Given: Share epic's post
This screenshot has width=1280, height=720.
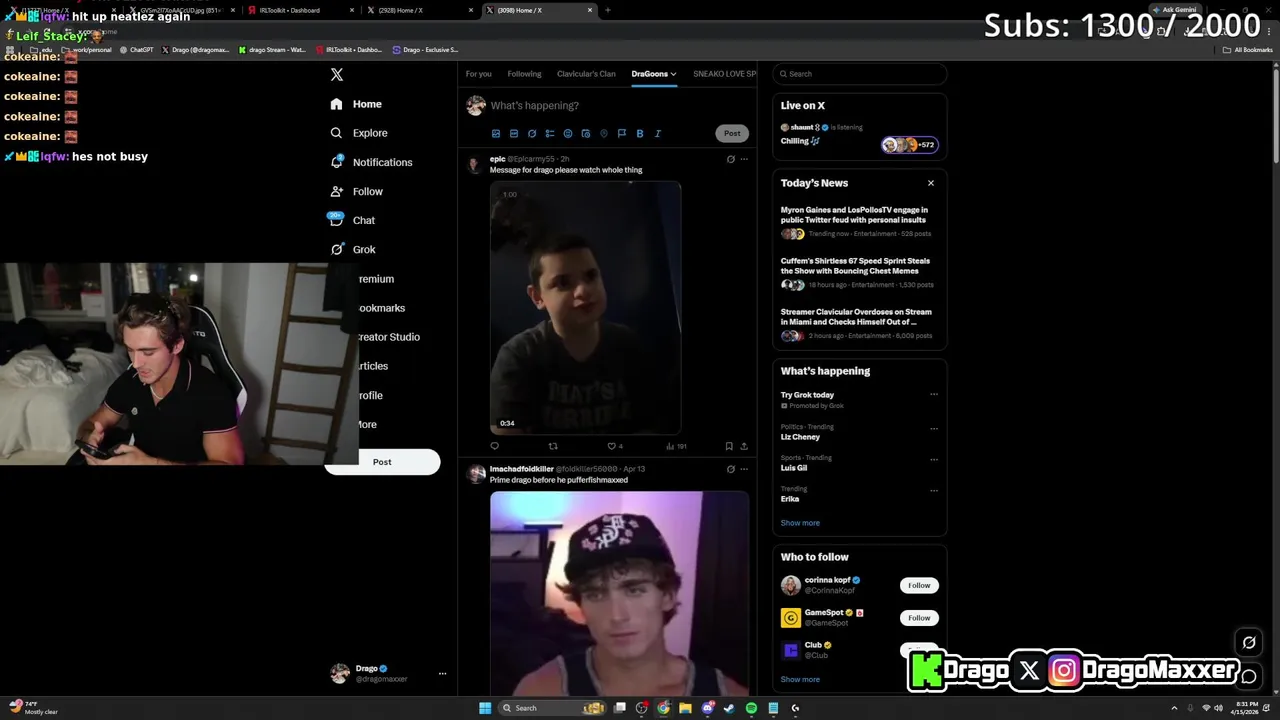Looking at the screenshot, I should [x=744, y=446].
